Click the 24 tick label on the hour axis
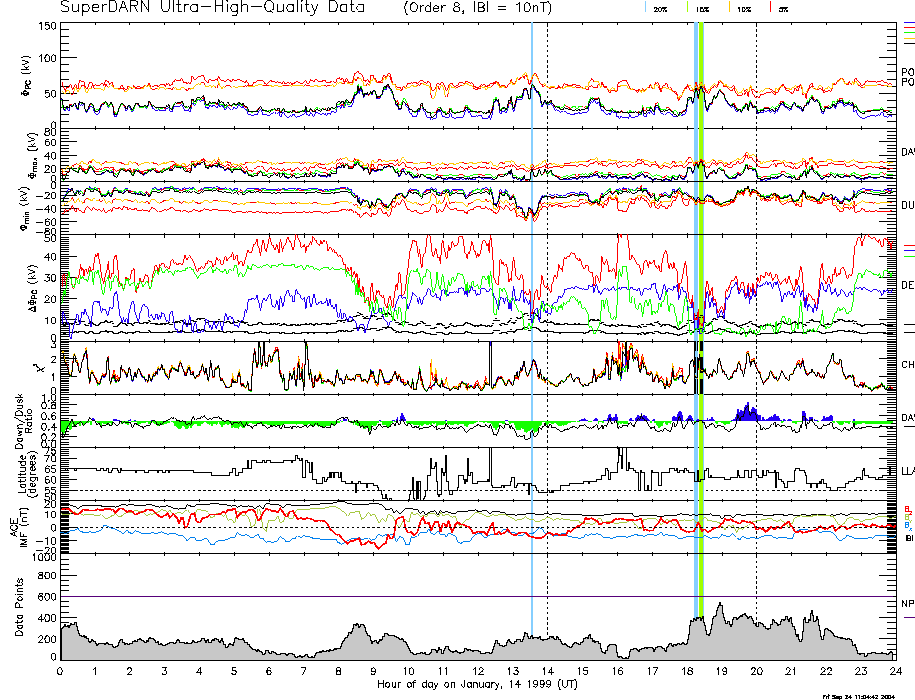Screen dimensions: 915x700 tap(893, 671)
